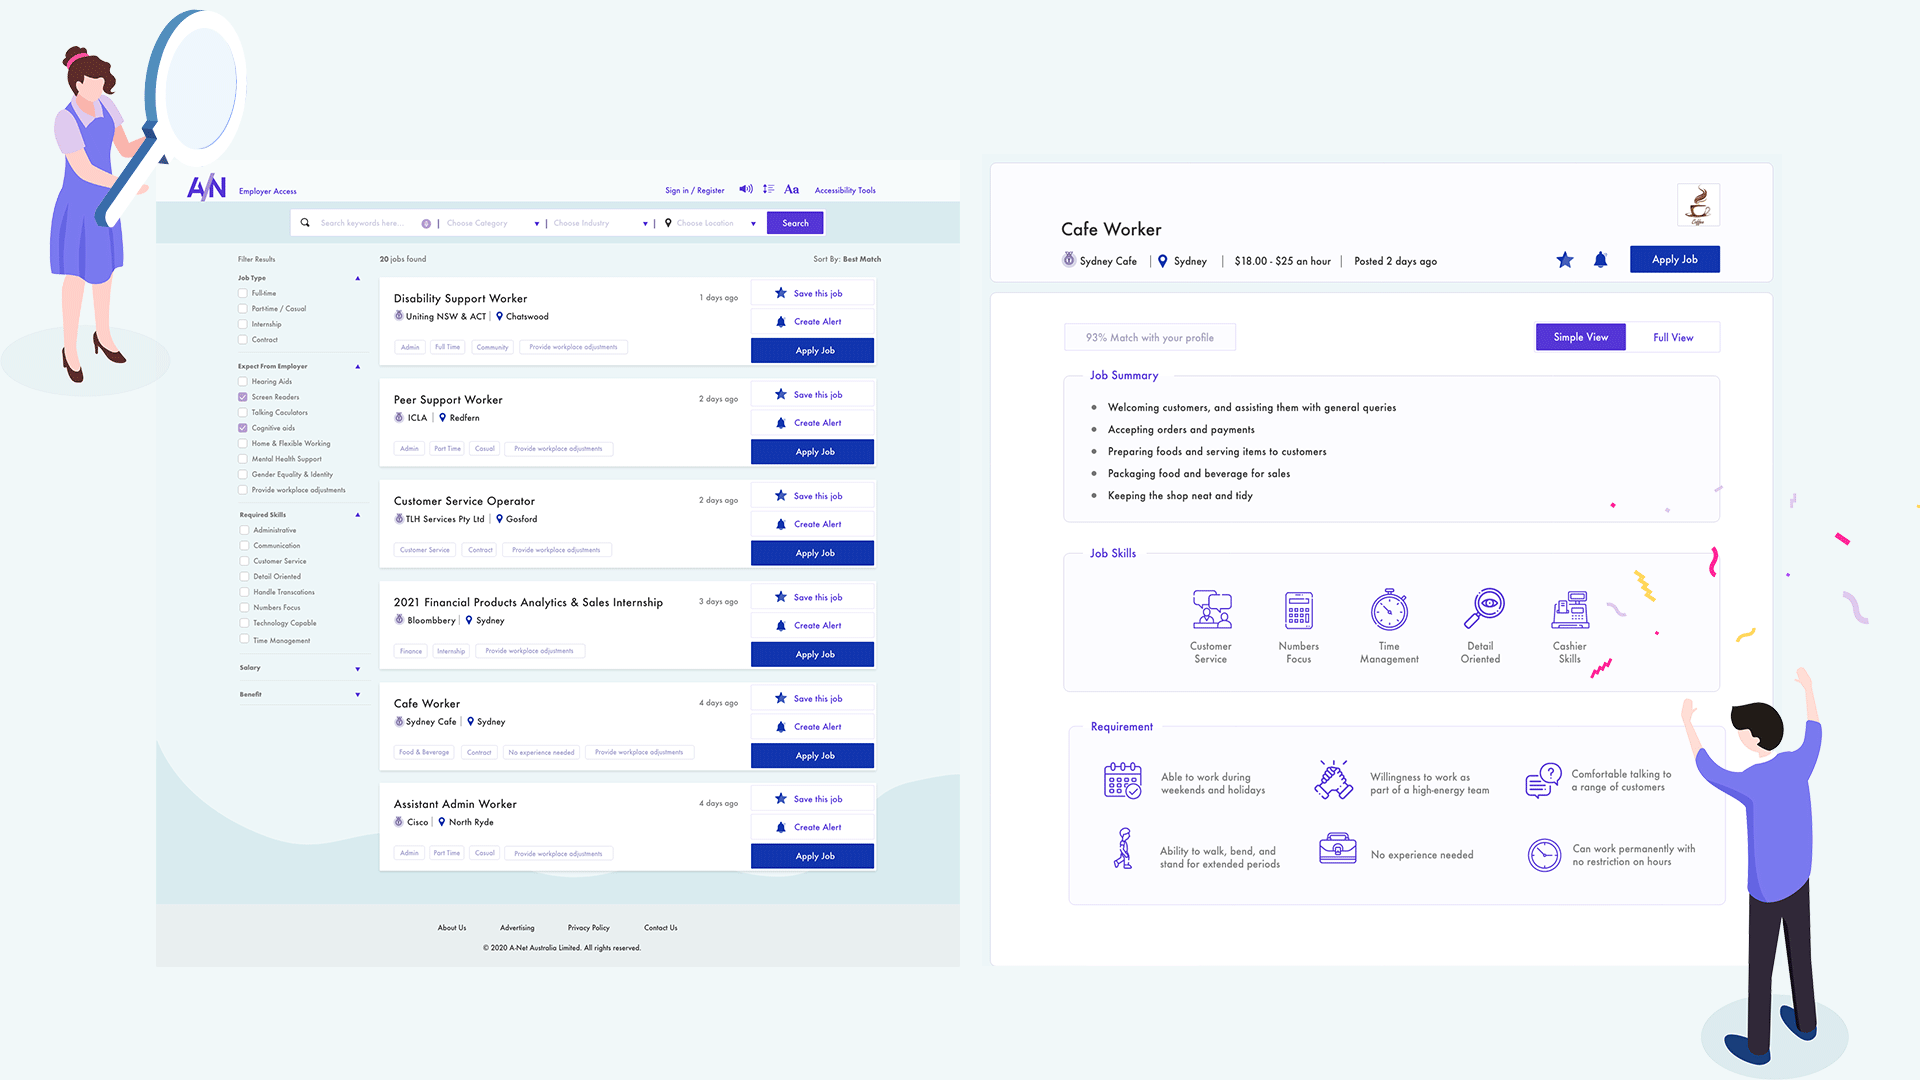Click the line spacing accessibility icon
This screenshot has width=1920, height=1080.
[x=768, y=189]
